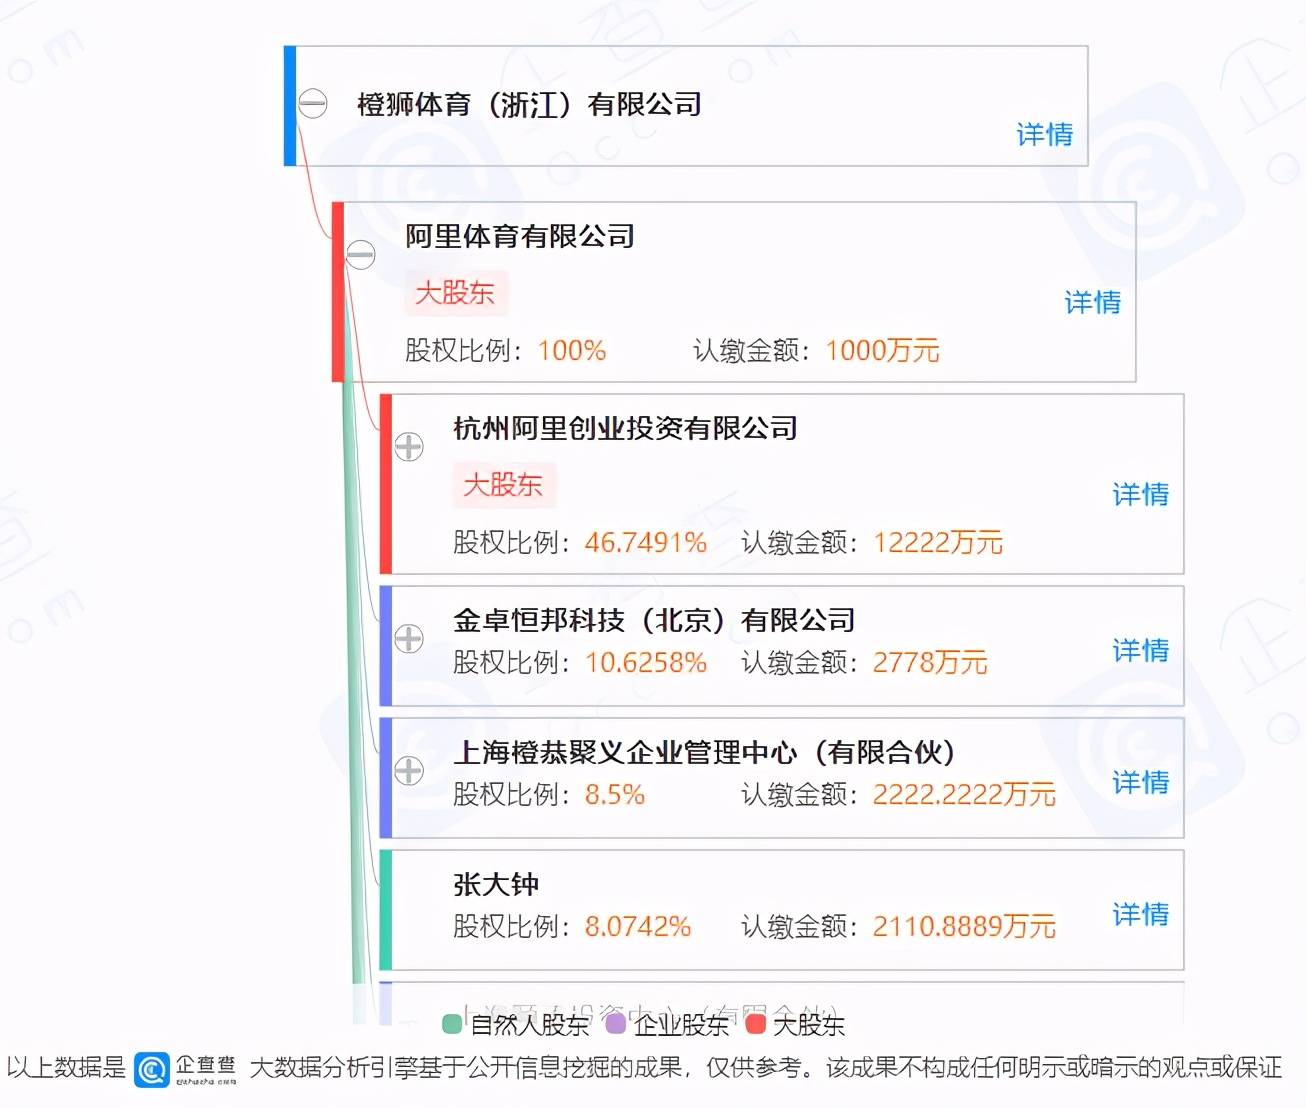Collapse the 阿里体育有限公司 node

tap(360, 255)
